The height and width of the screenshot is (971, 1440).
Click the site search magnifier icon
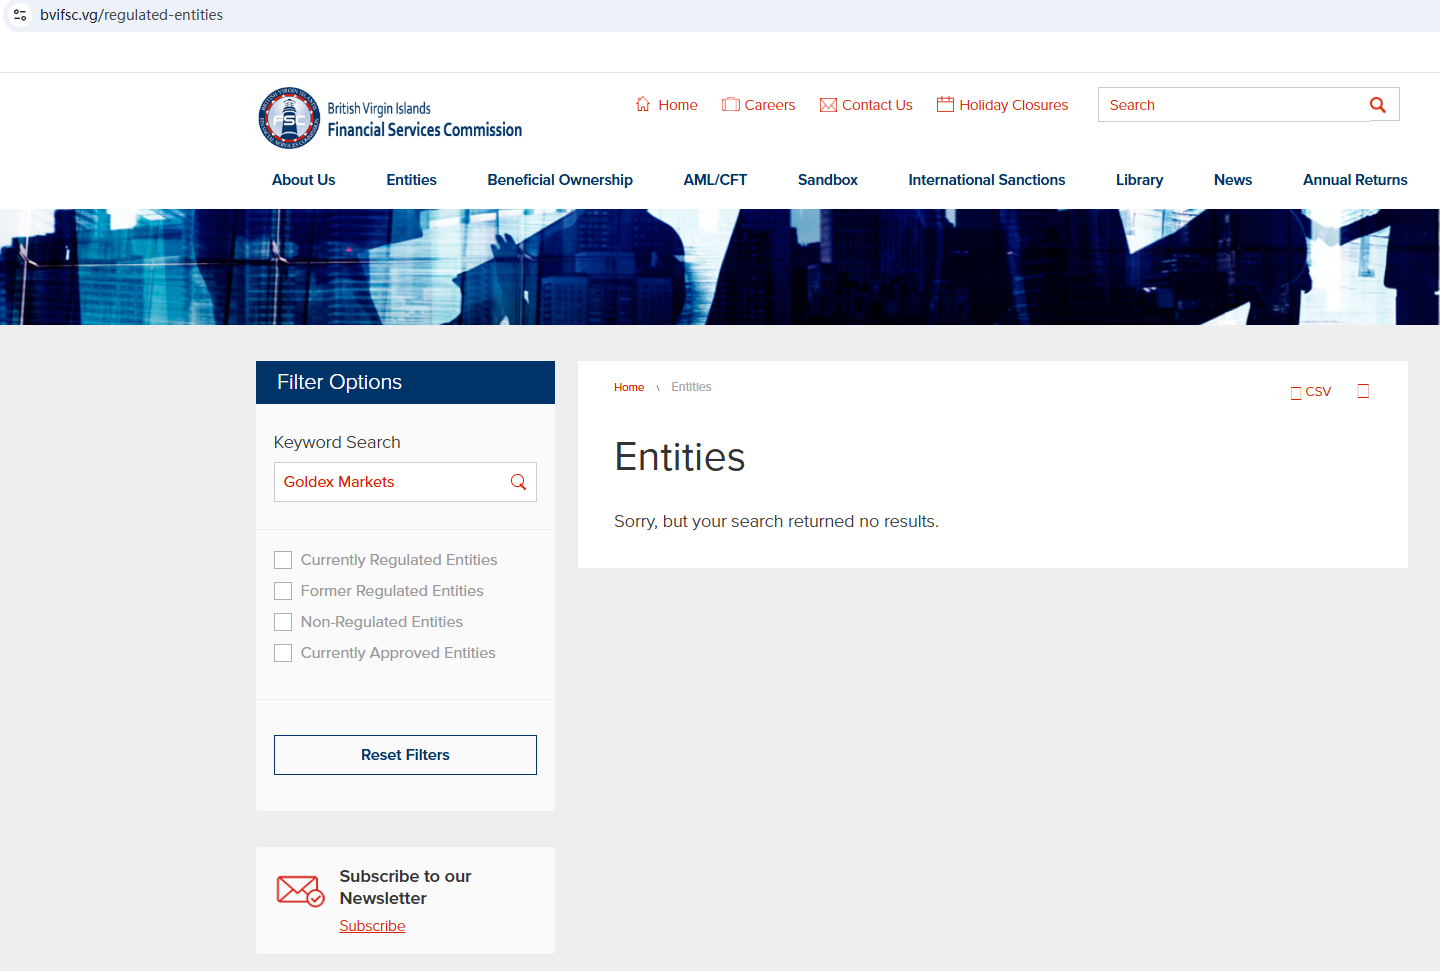click(1378, 105)
